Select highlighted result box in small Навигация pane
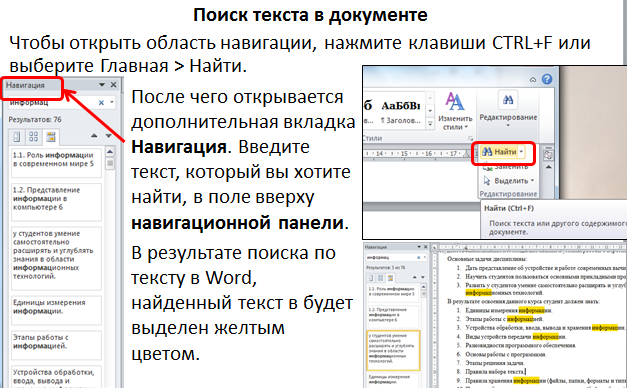 click(x=393, y=350)
